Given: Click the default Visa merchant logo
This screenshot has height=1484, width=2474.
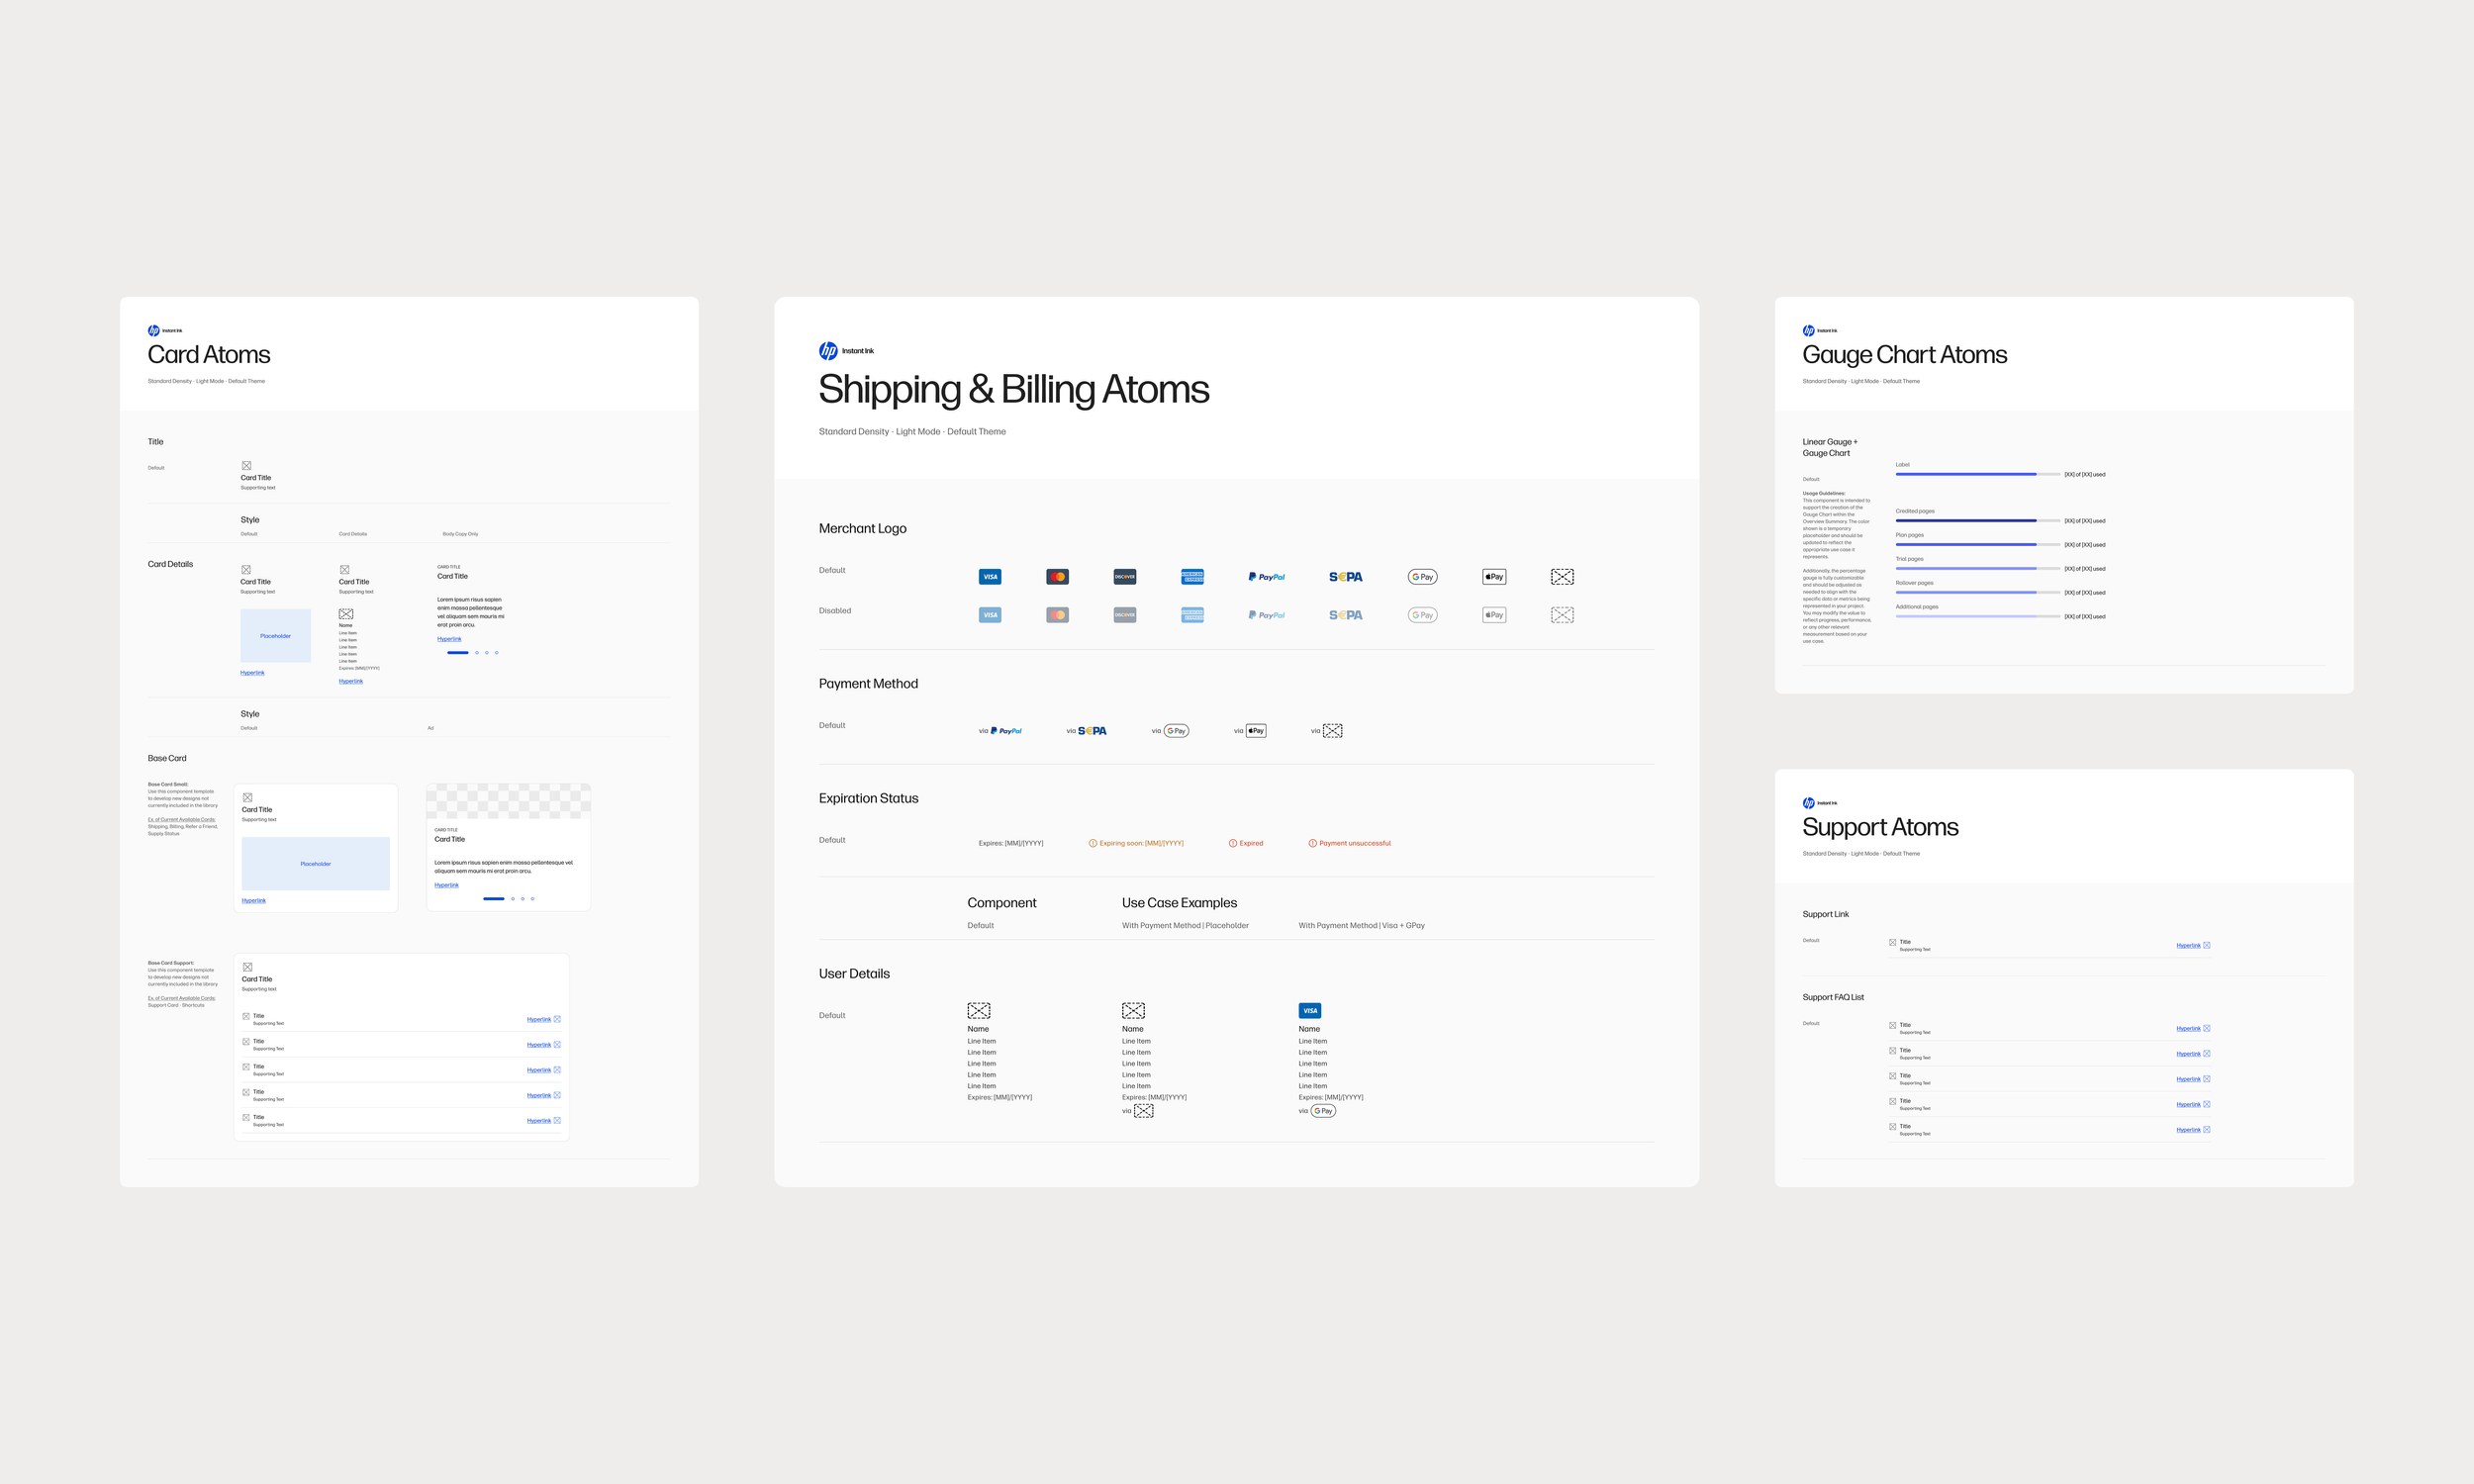Looking at the screenshot, I should [990, 577].
